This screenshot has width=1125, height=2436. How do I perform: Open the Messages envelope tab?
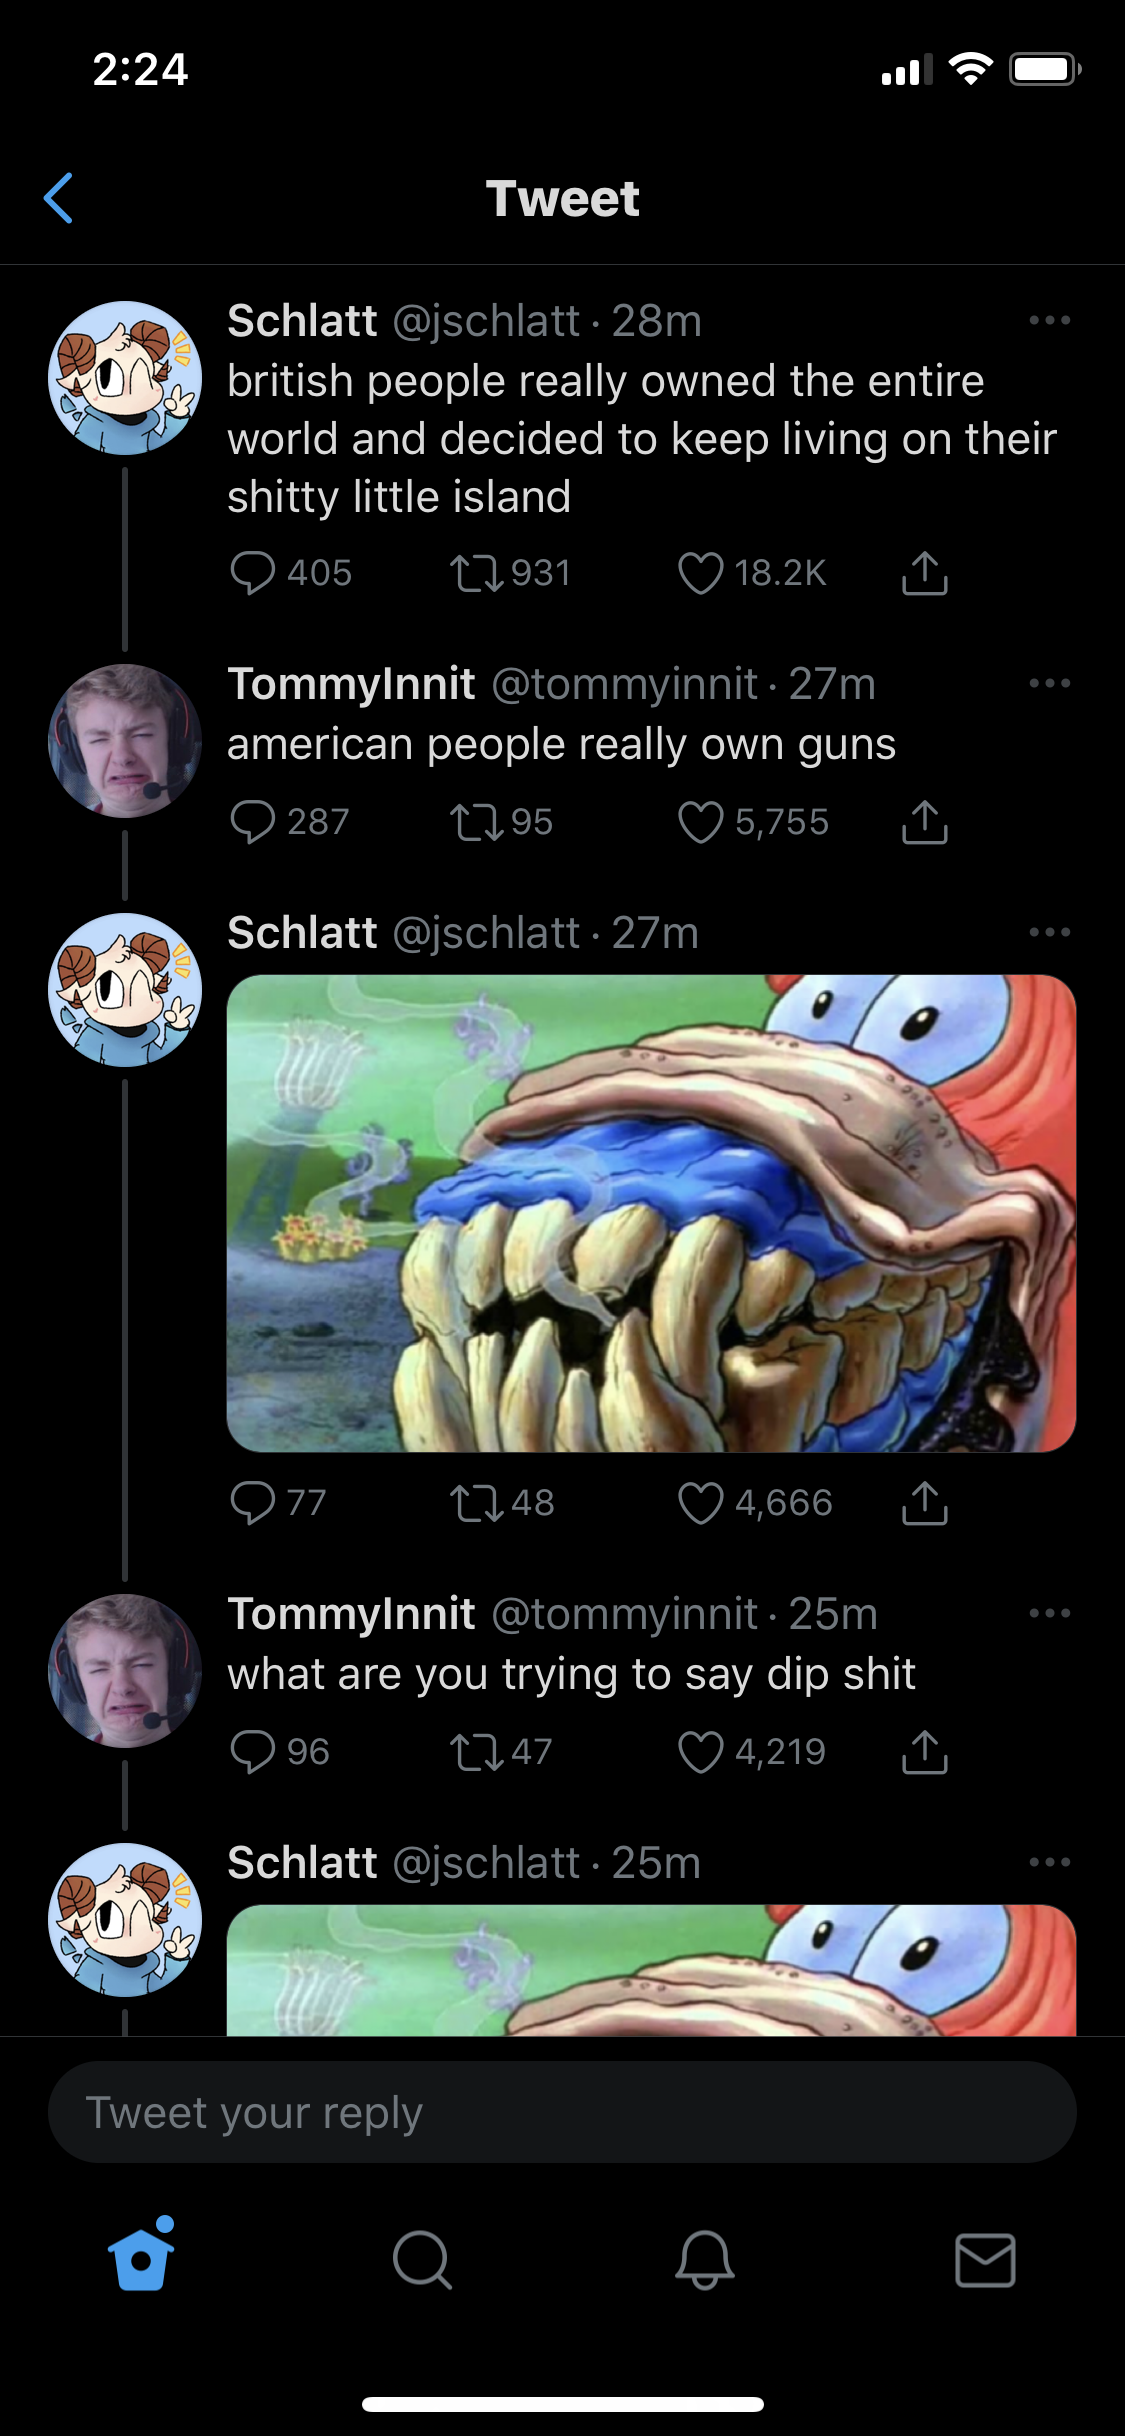click(x=985, y=2260)
